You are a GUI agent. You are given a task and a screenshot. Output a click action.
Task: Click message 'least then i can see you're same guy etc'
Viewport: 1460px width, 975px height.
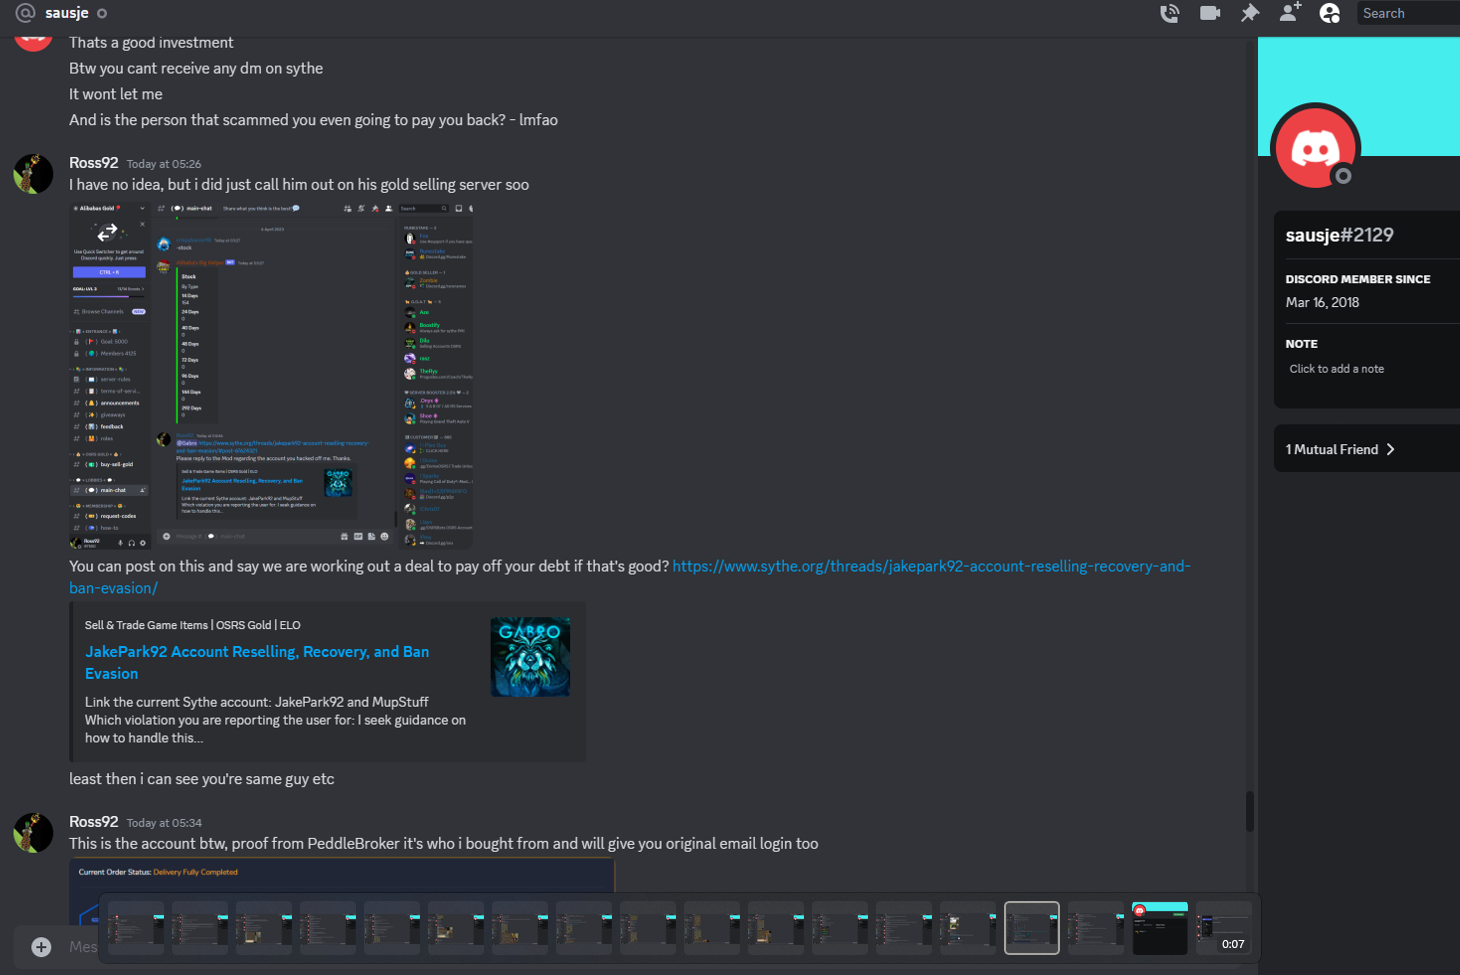202,779
